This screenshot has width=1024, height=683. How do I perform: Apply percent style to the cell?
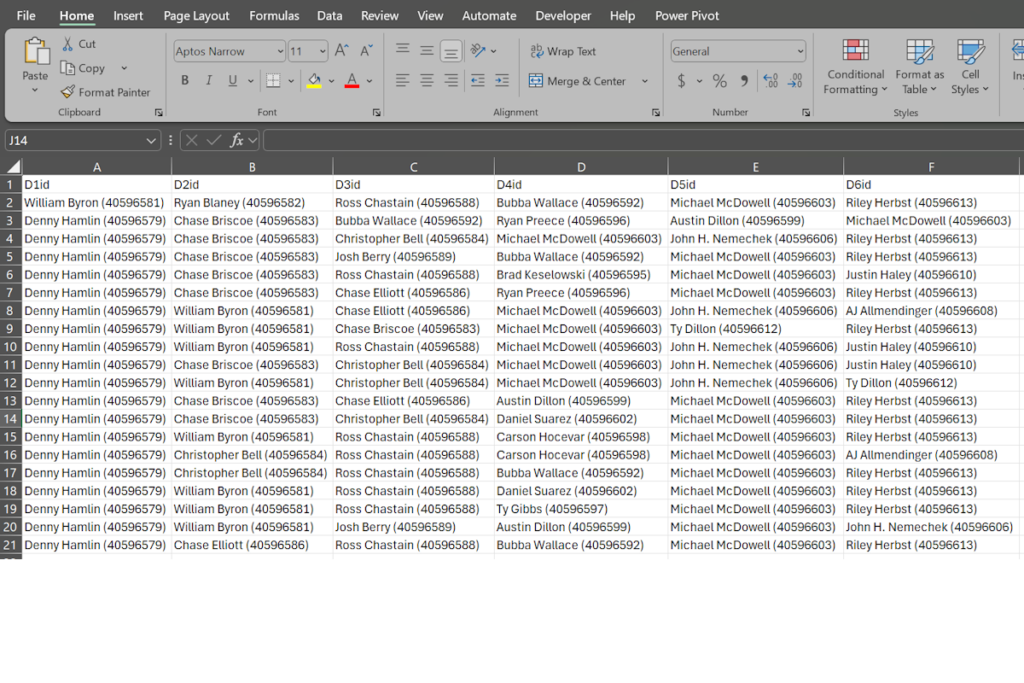(x=719, y=81)
